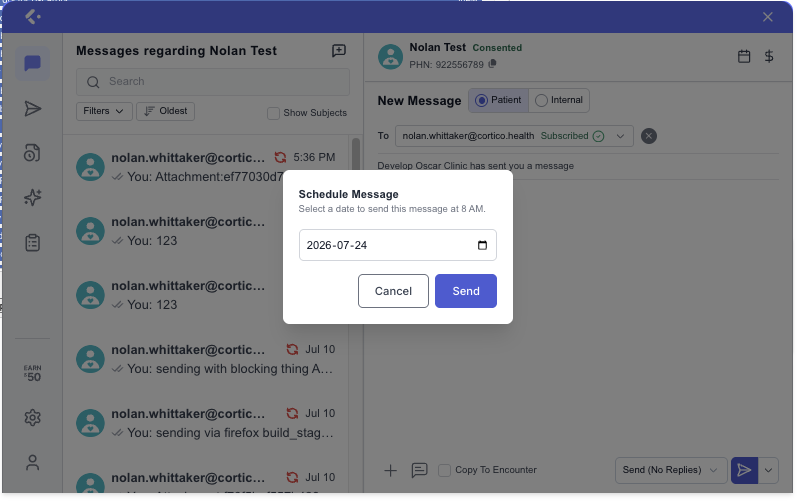Viewport: 802px width, 503px height.
Task: Open 'sending with blocking thing' conversation
Action: point(206,359)
